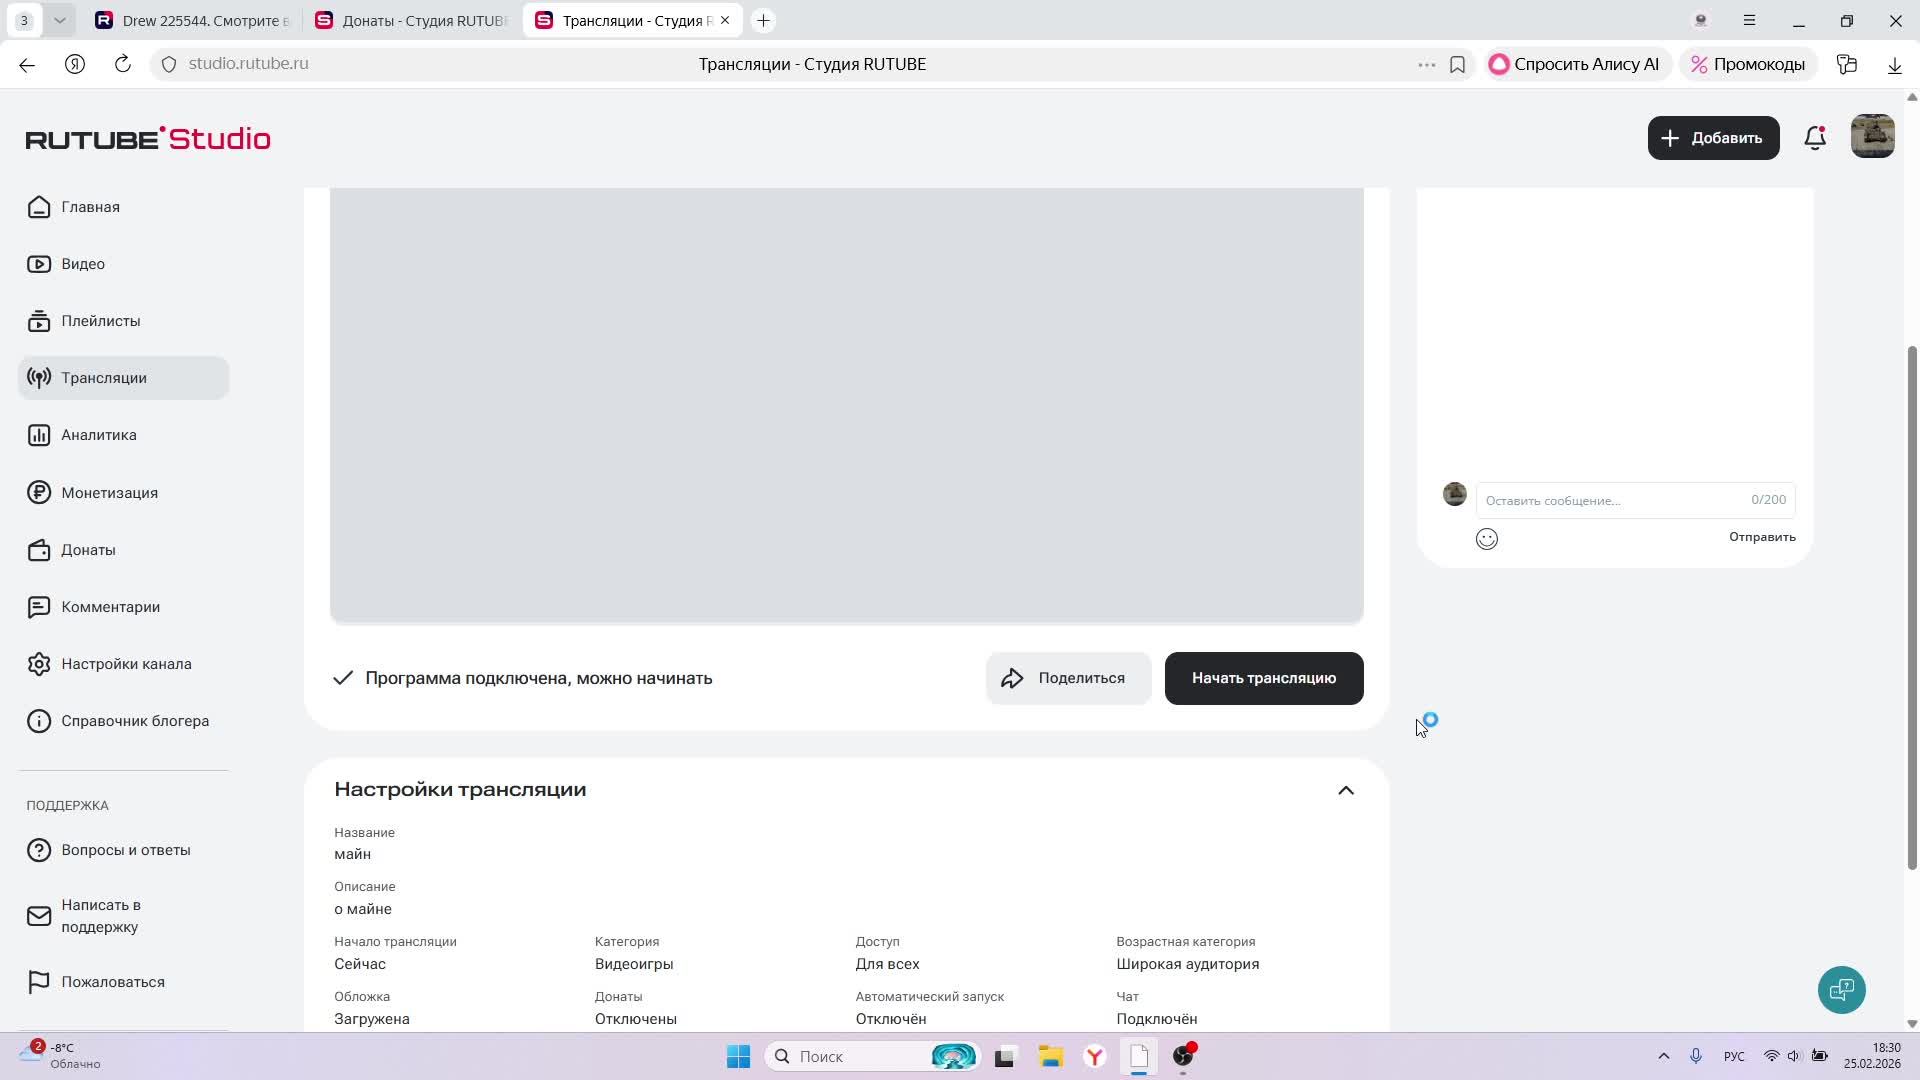Click Отправить to send chat message
The image size is (1920, 1080).
click(1762, 537)
